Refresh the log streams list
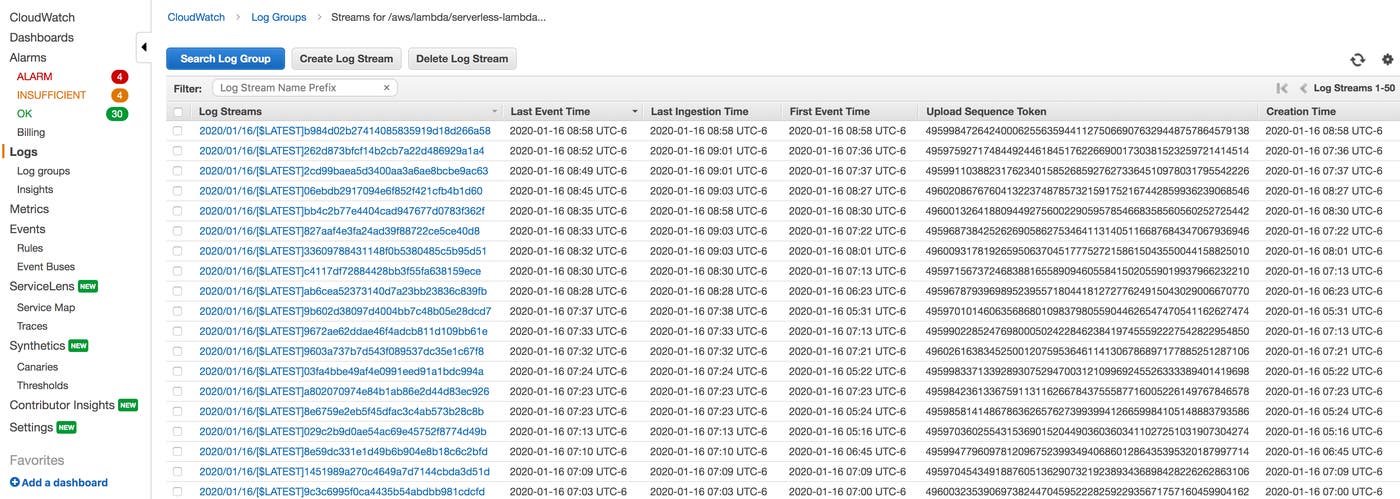This screenshot has height=499, width=1400. 1357,60
